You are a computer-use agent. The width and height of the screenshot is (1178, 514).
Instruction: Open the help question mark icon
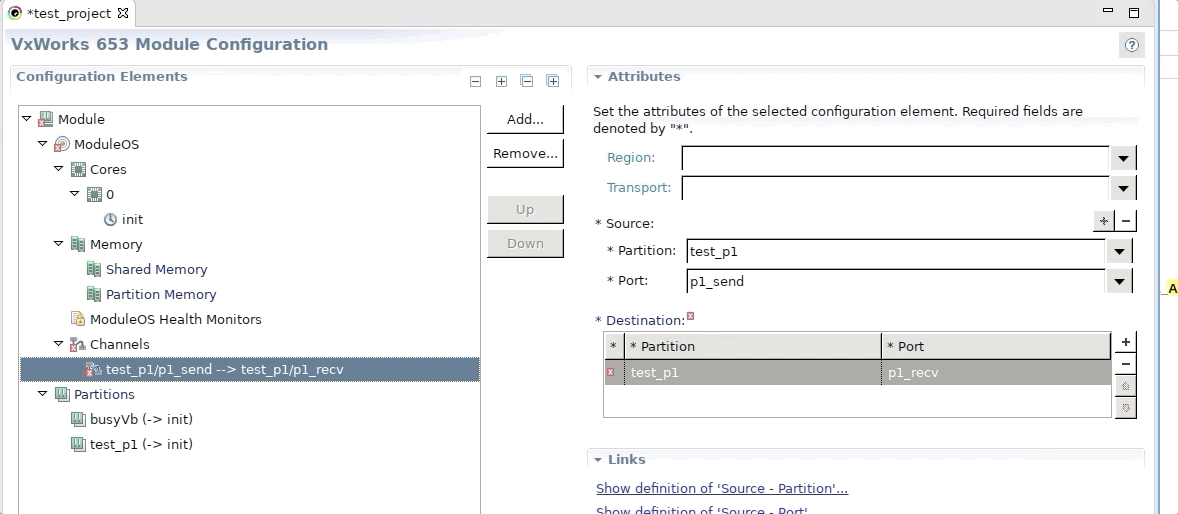point(1131,45)
